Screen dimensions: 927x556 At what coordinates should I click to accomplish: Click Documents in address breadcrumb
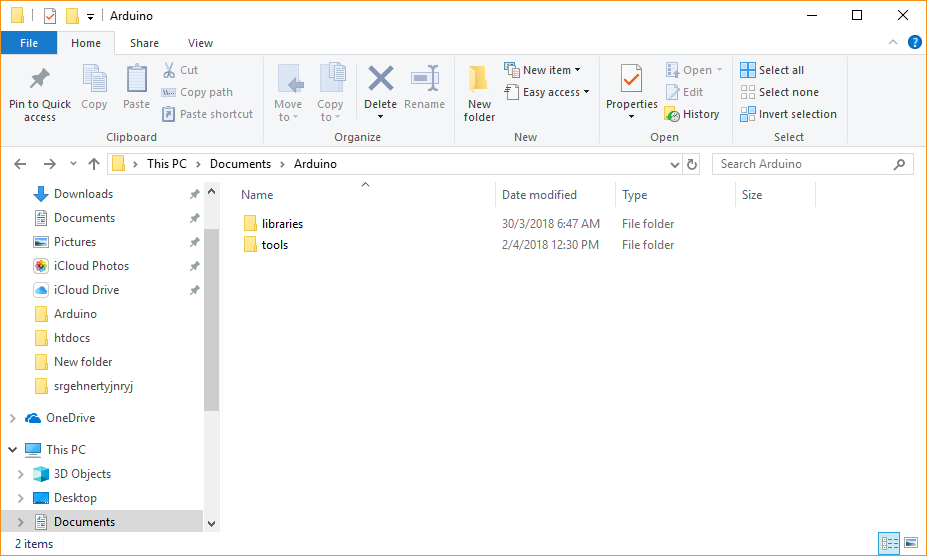[240, 164]
